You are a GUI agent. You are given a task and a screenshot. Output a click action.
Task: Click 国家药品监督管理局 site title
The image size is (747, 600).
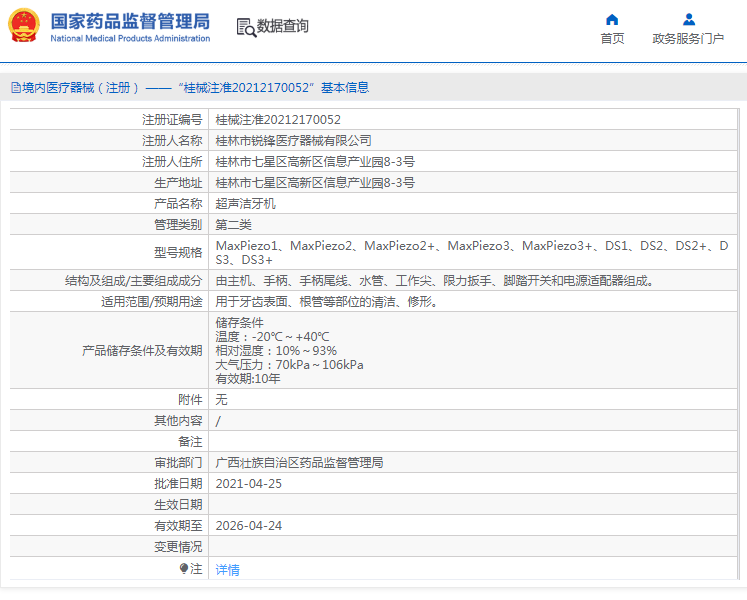(130, 21)
